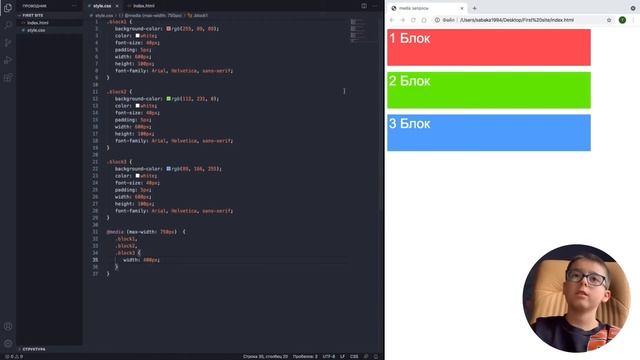Open the Extensions view
The image size is (640, 360).
coord(8,78)
